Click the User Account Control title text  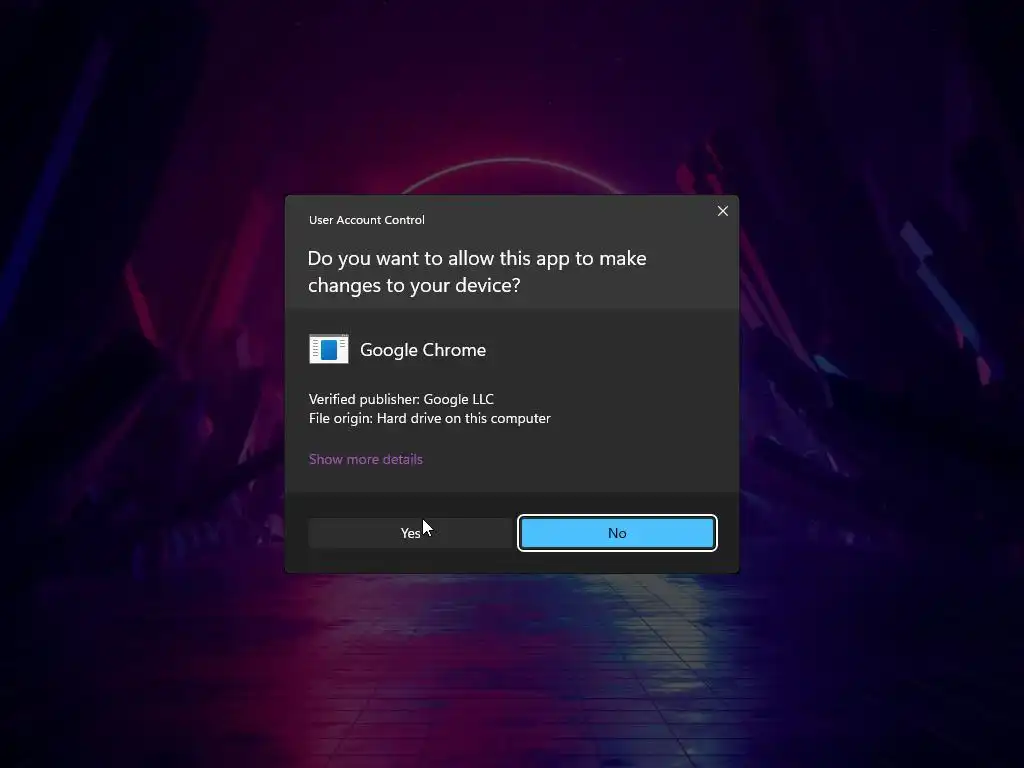[366, 220]
